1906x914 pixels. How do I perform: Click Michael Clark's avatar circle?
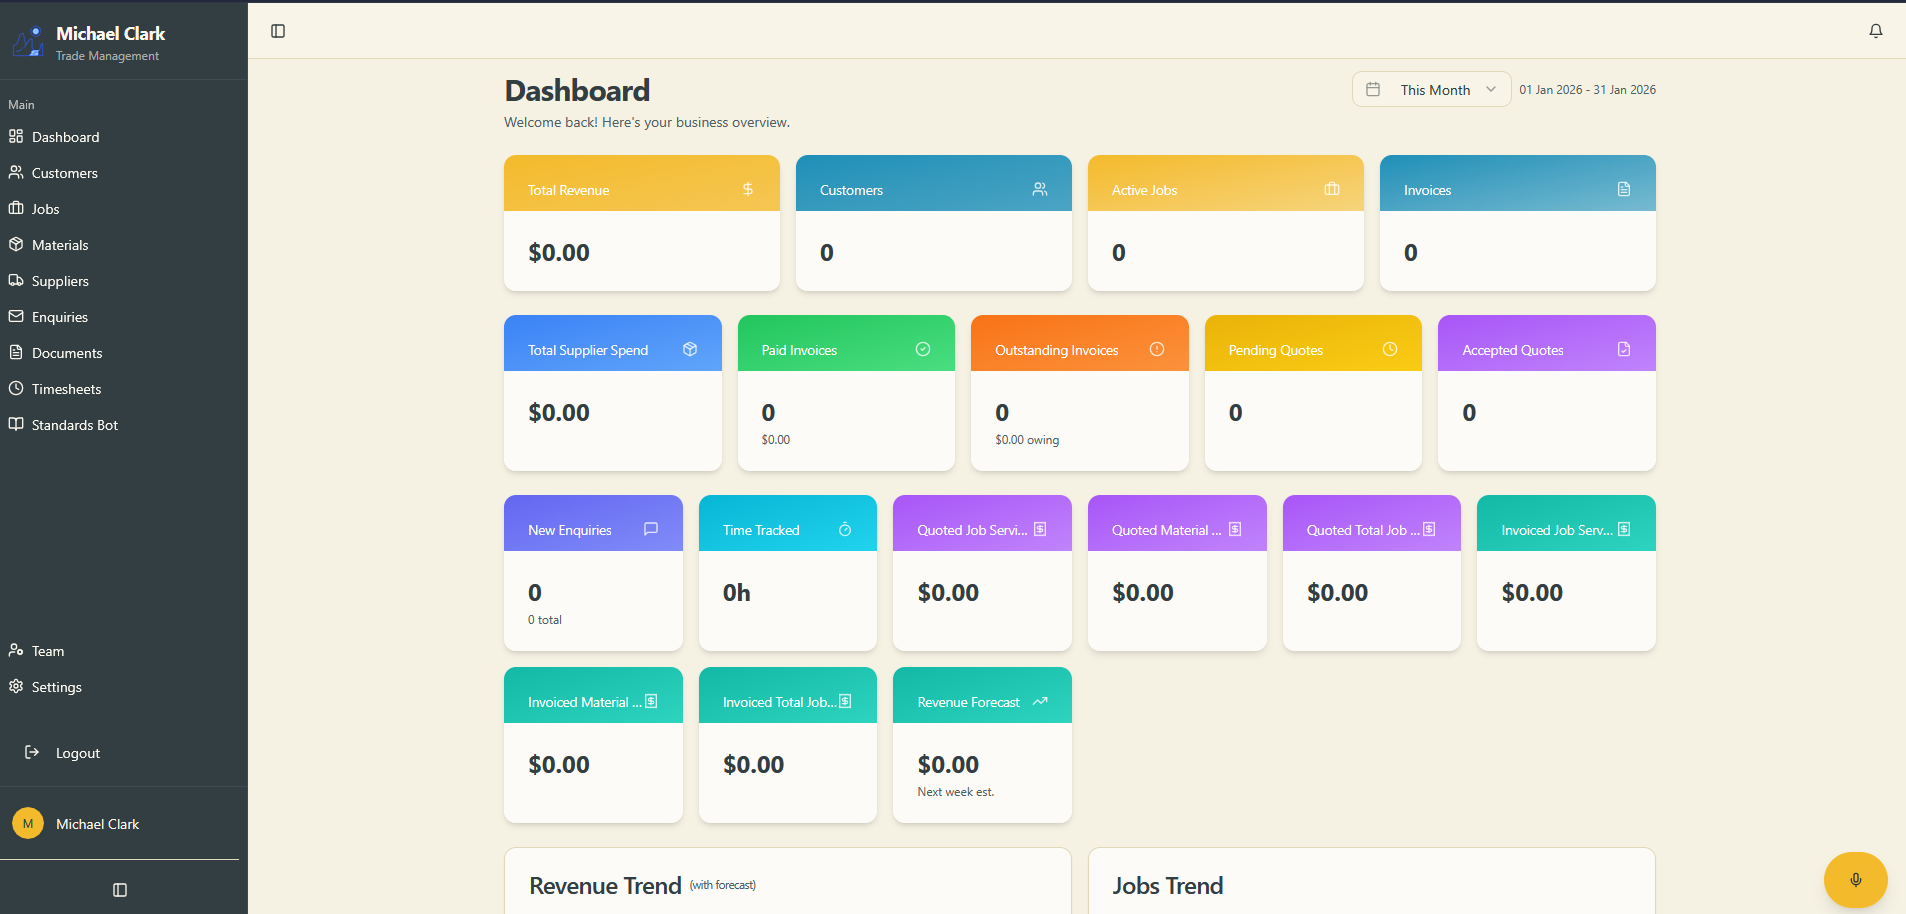28,823
